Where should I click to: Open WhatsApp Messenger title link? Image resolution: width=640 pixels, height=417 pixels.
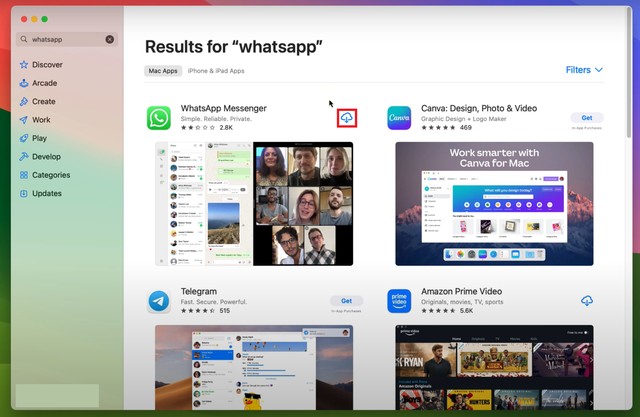click(224, 108)
